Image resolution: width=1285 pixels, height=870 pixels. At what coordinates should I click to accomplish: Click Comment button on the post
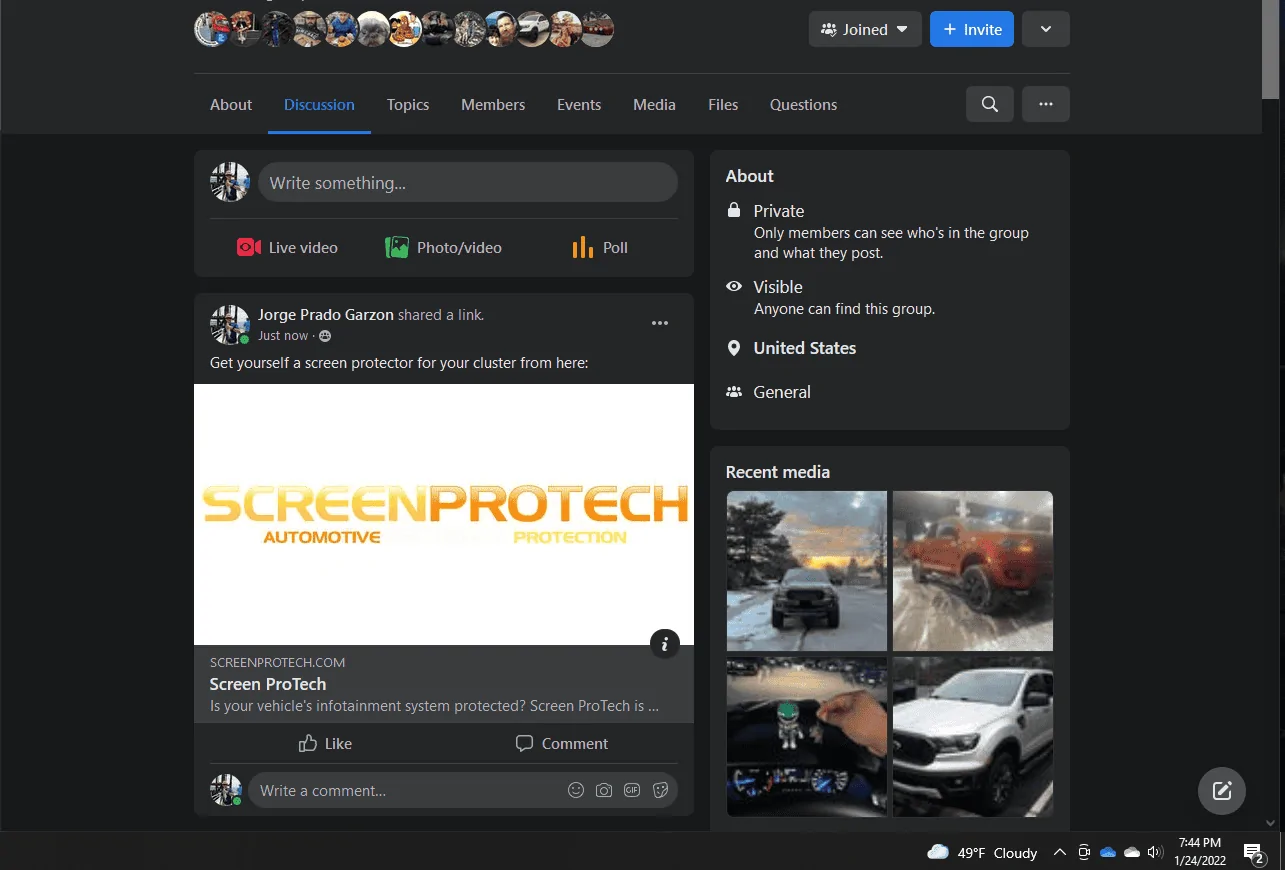(x=562, y=743)
